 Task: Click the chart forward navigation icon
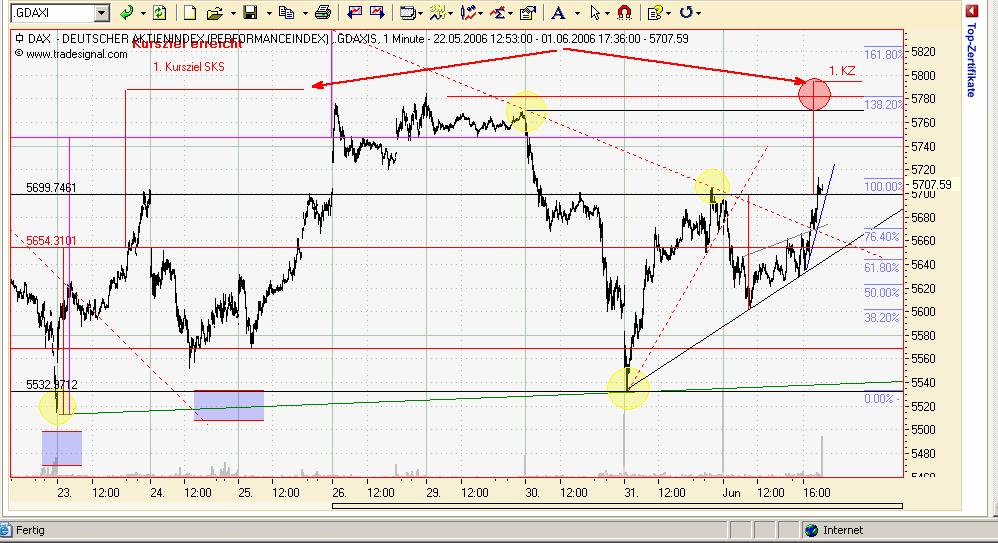(377, 12)
